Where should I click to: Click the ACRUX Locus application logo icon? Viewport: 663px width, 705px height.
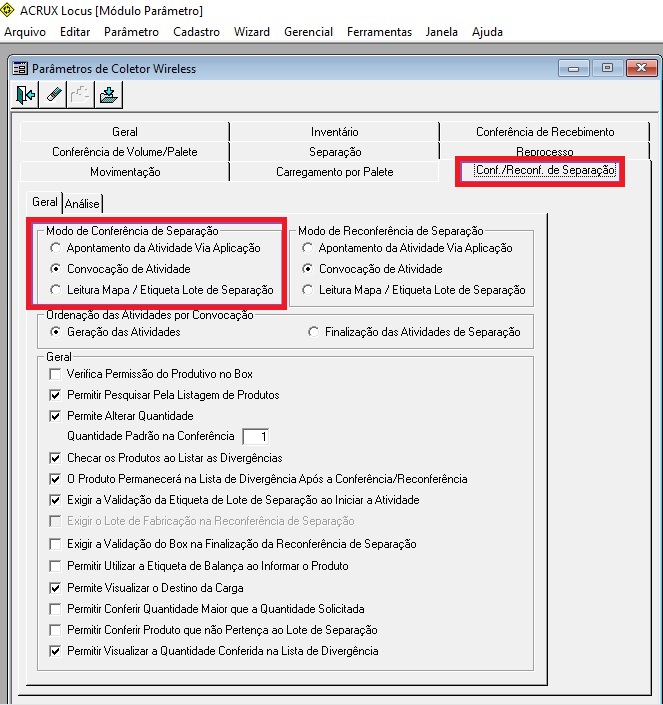pyautogui.click(x=7, y=10)
